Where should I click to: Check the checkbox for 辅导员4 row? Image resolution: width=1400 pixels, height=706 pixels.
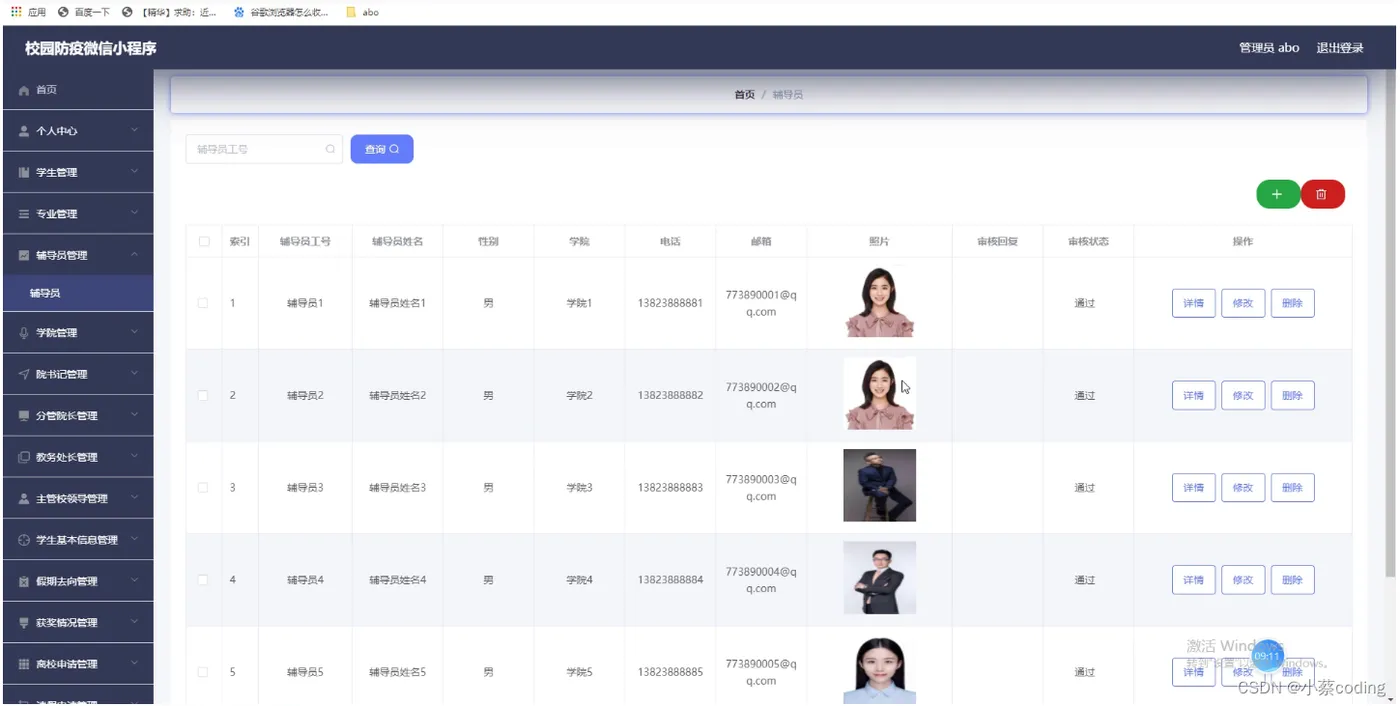point(203,580)
